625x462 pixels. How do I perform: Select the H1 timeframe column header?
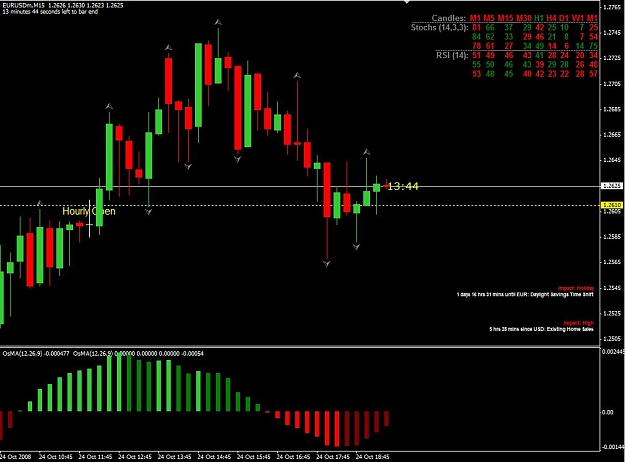[x=539, y=18]
